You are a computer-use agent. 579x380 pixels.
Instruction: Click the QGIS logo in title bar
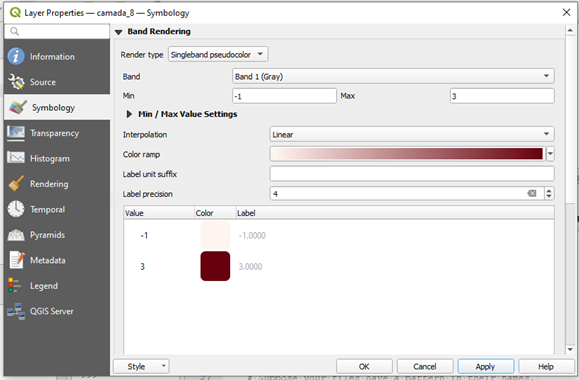point(15,13)
